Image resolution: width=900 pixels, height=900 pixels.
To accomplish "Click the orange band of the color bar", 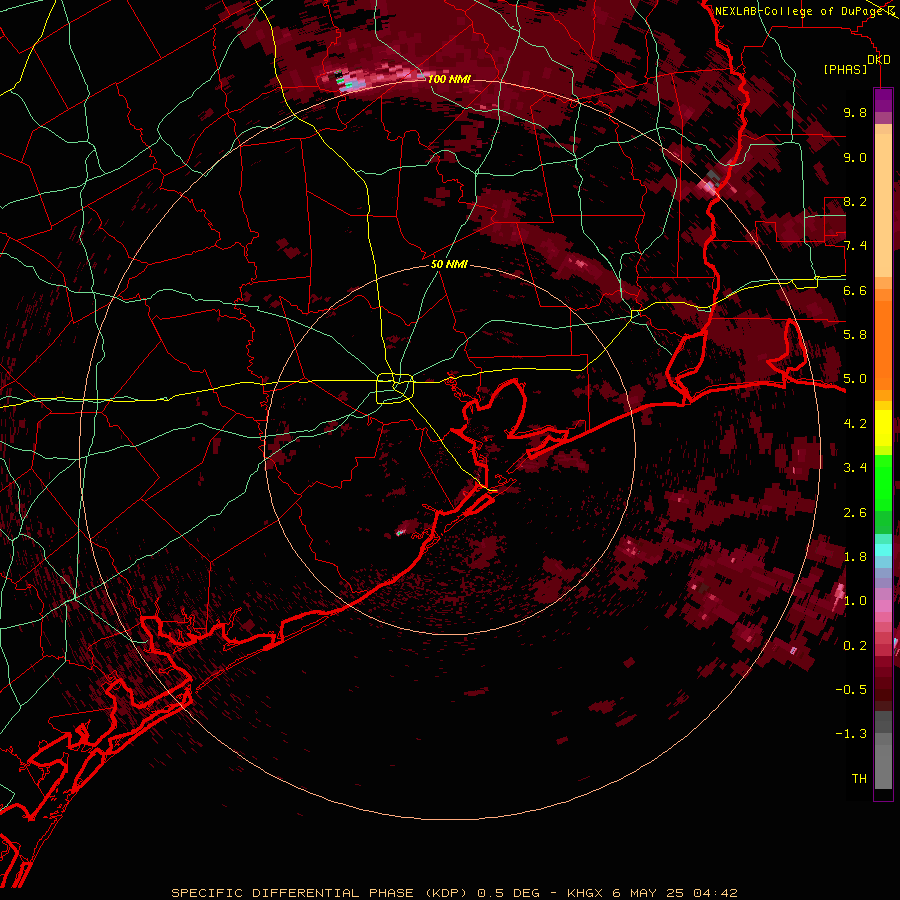I will (x=883, y=339).
